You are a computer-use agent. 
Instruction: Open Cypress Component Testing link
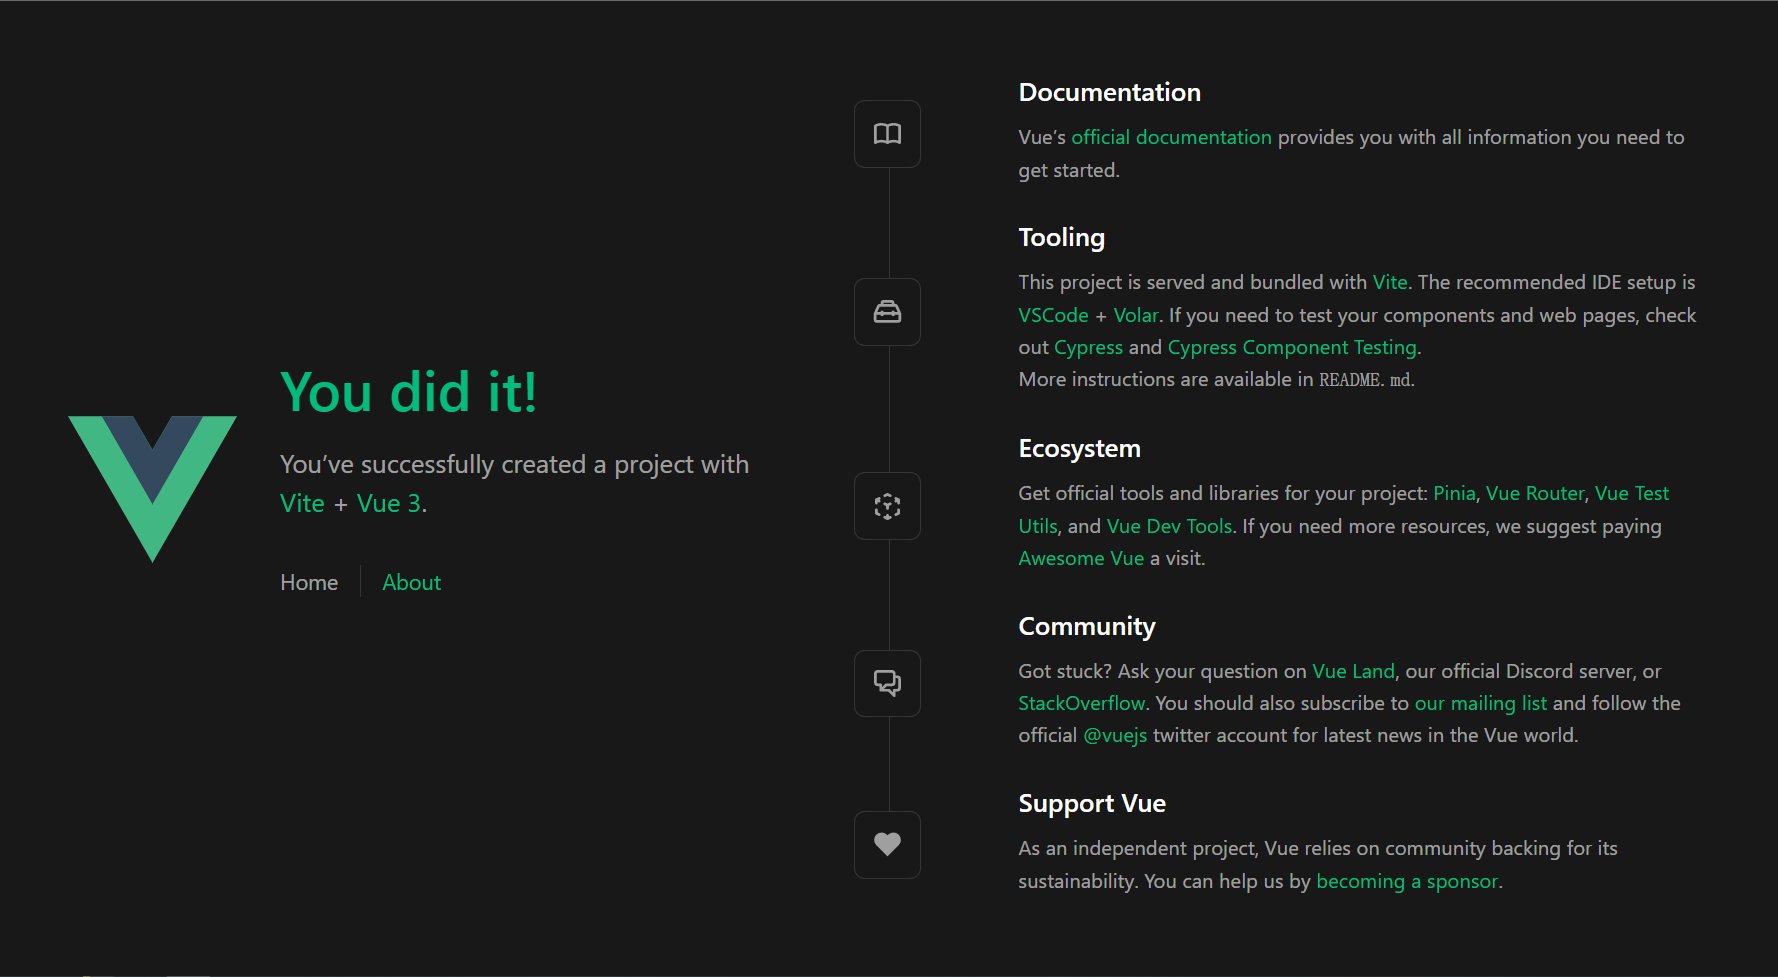[x=1292, y=347]
